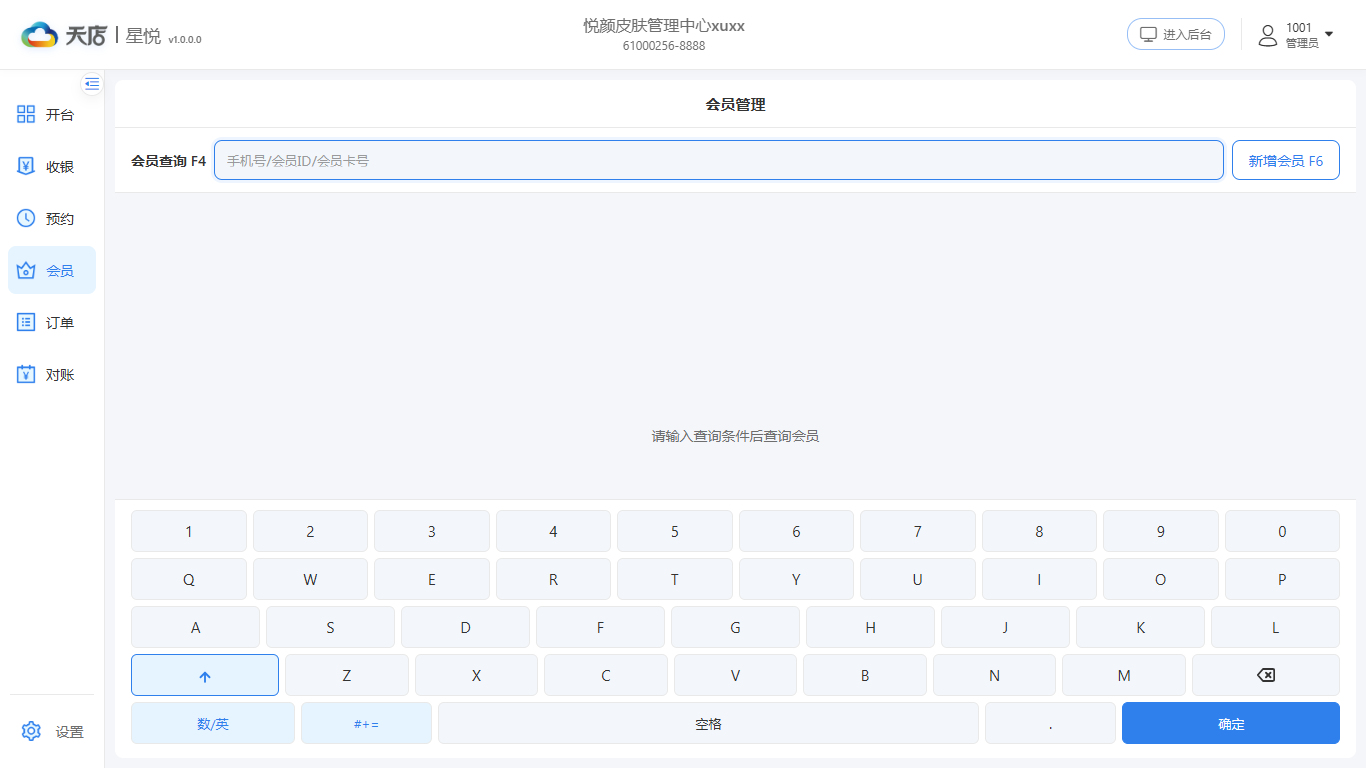
Task: Click the phone number 61000256-8888
Action: (664, 46)
